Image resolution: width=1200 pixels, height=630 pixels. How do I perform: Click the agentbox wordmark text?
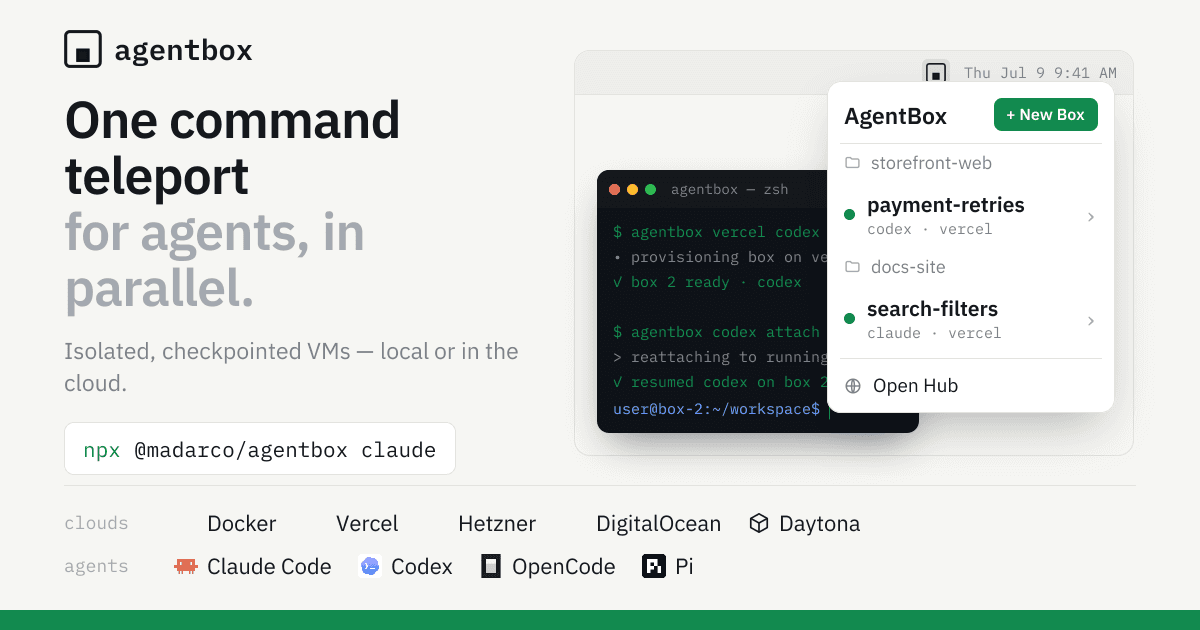point(183,50)
